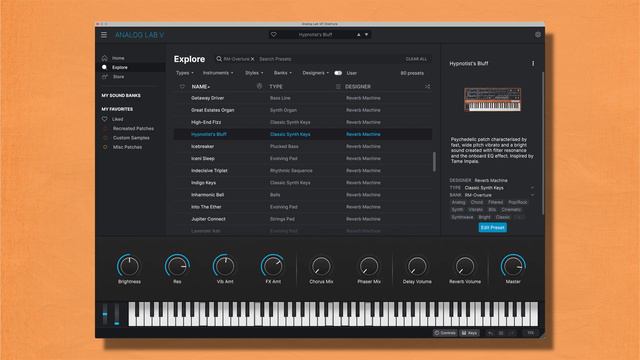Image resolution: width=640 pixels, height=360 pixels.
Task: Click the CLEAR ALL button
Action: tap(416, 59)
